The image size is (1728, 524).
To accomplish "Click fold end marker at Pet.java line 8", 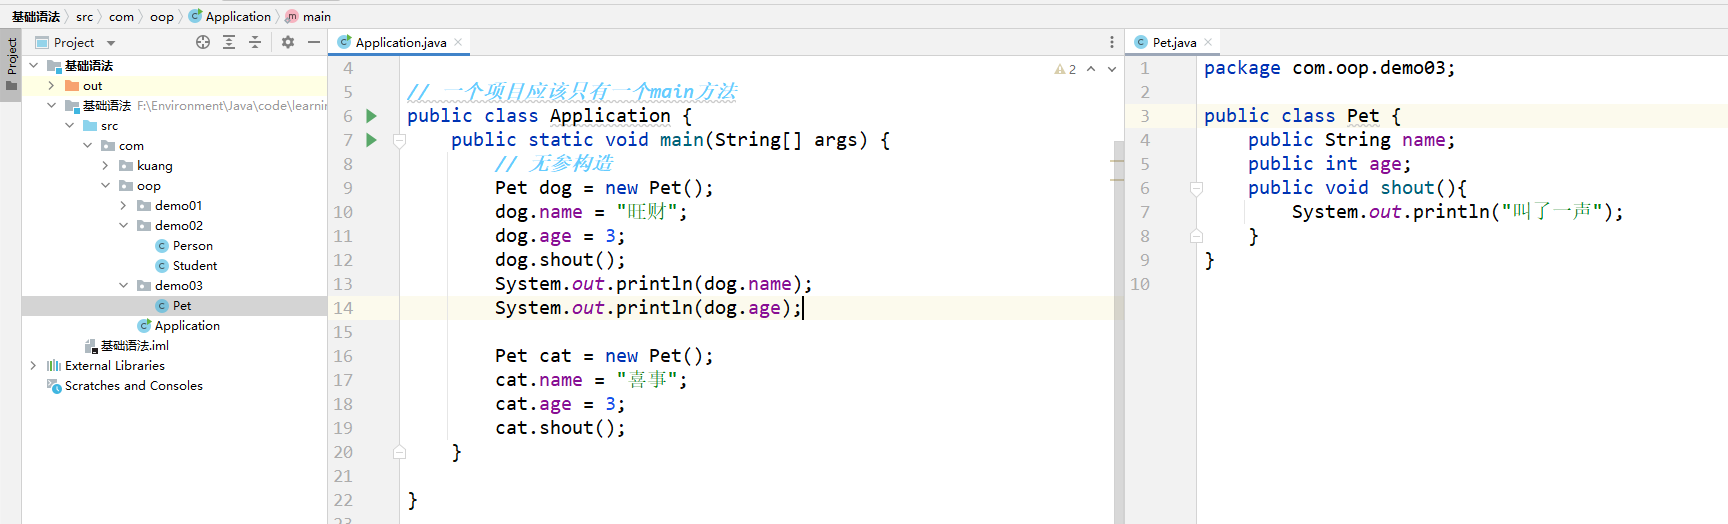I will tap(1196, 236).
